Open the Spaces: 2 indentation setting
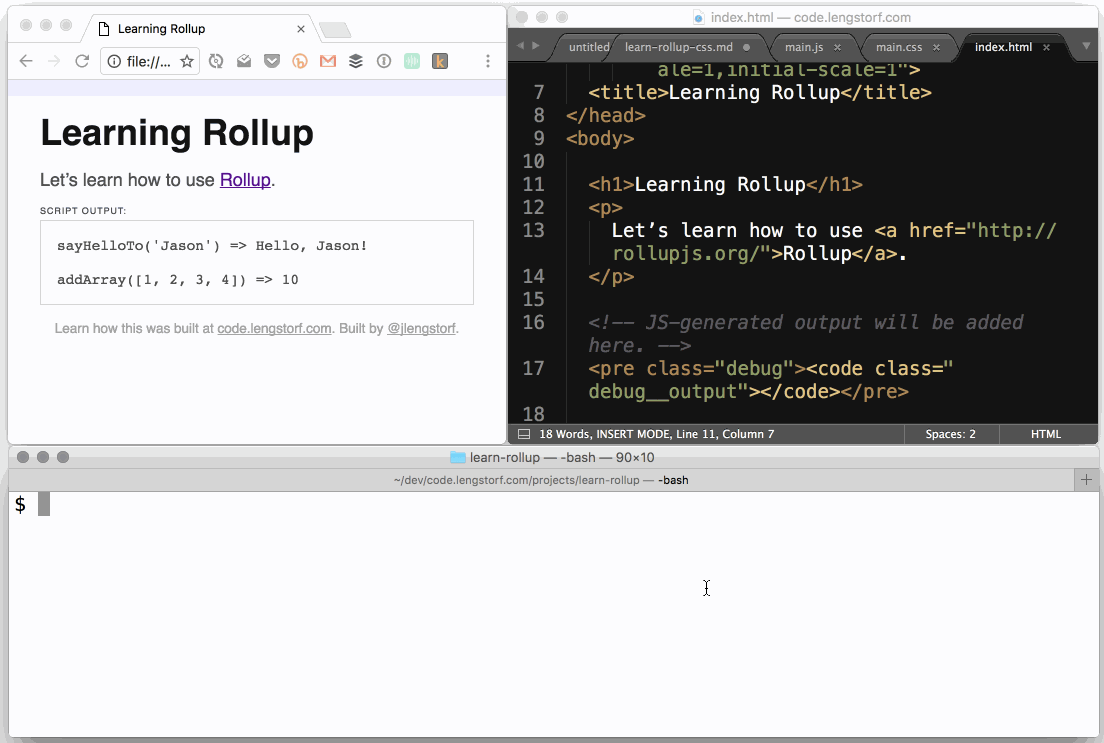Viewport: 1104px width, 743px height. click(x=950, y=433)
